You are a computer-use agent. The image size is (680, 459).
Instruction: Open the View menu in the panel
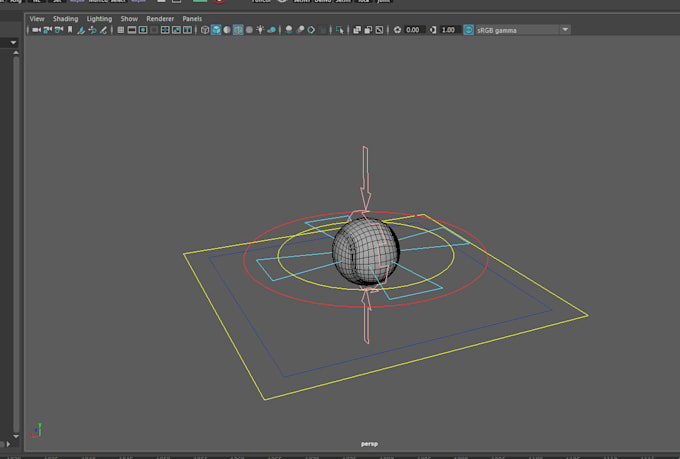pos(37,19)
